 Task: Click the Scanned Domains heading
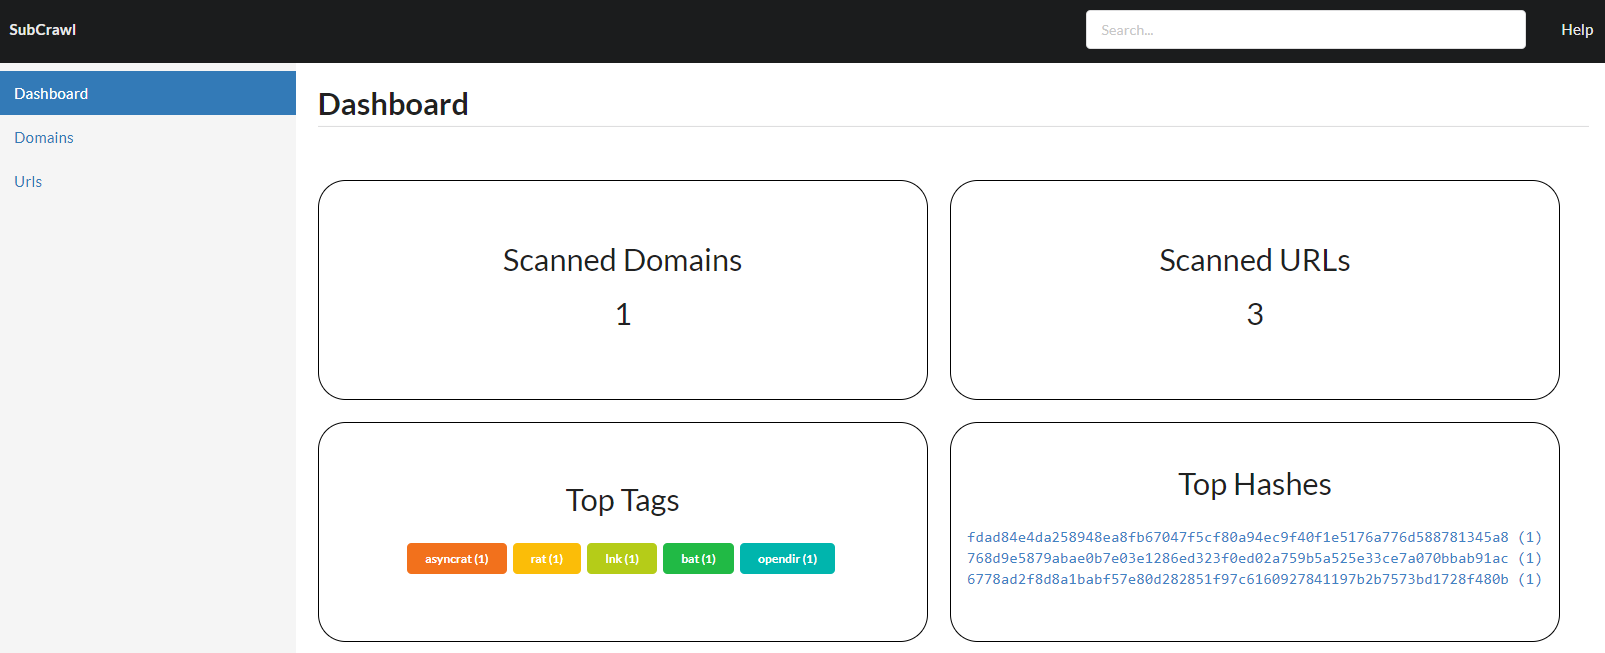coord(622,260)
